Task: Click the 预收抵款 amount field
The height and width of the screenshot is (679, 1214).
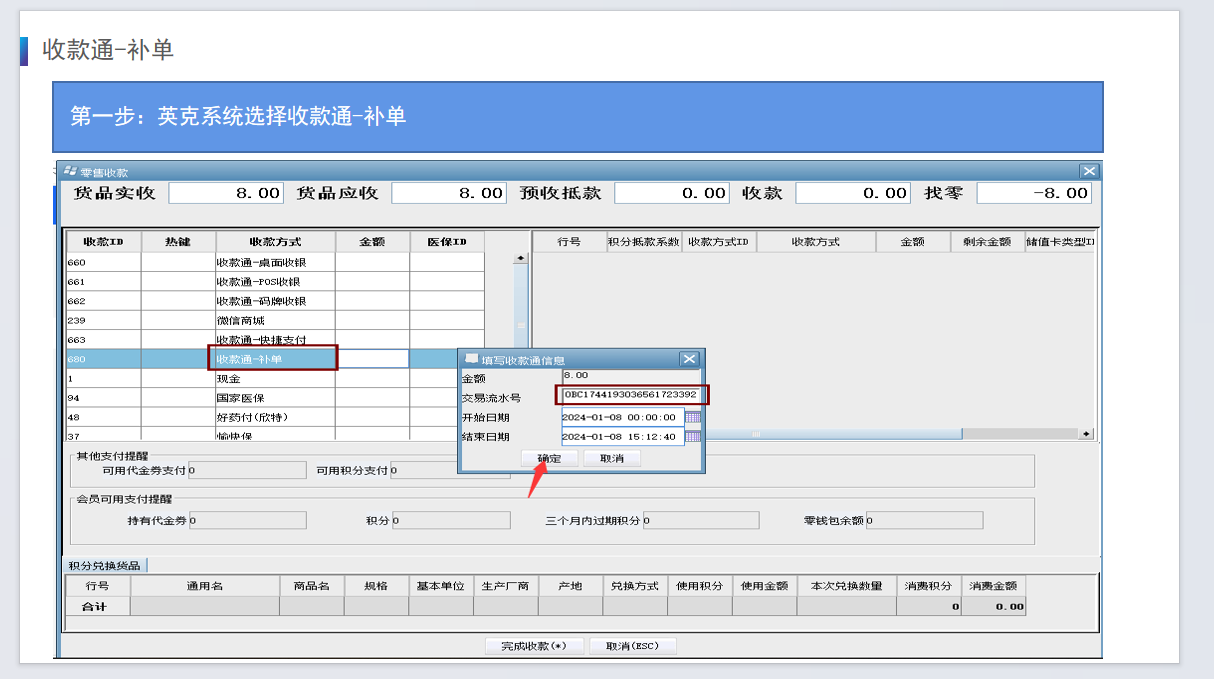Action: coord(672,193)
